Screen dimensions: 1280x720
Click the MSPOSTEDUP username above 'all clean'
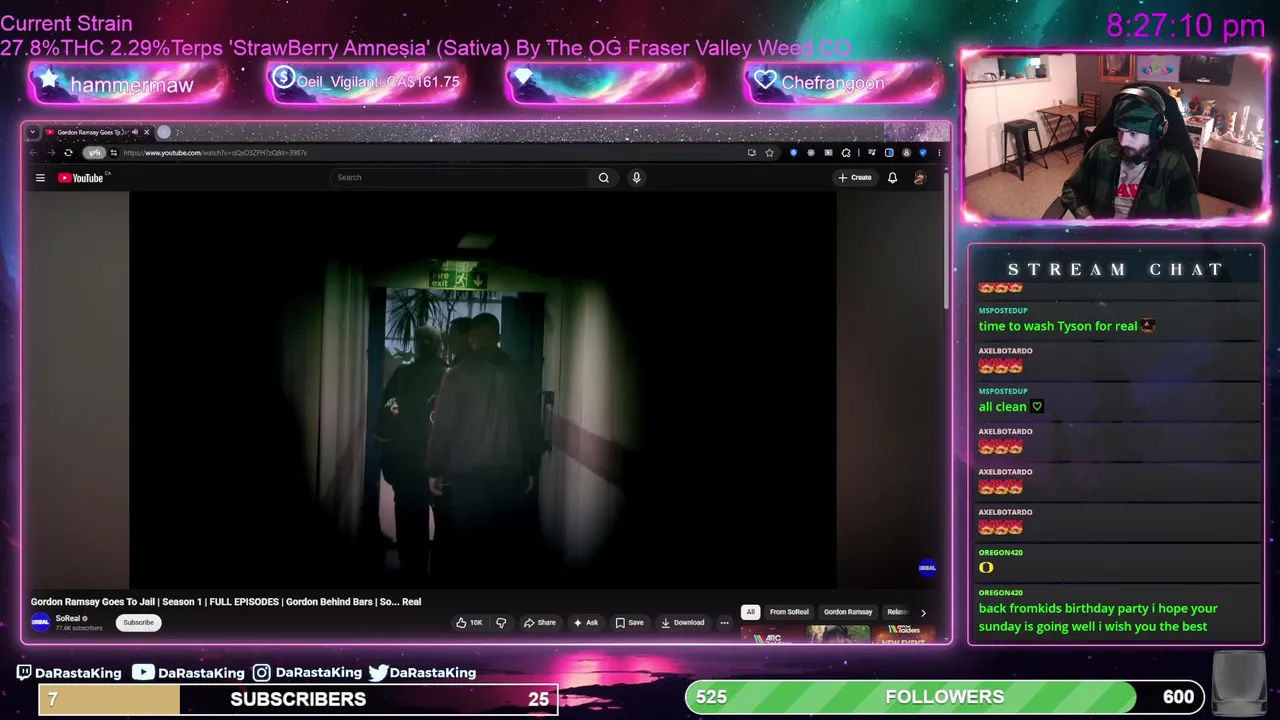[1003, 391]
